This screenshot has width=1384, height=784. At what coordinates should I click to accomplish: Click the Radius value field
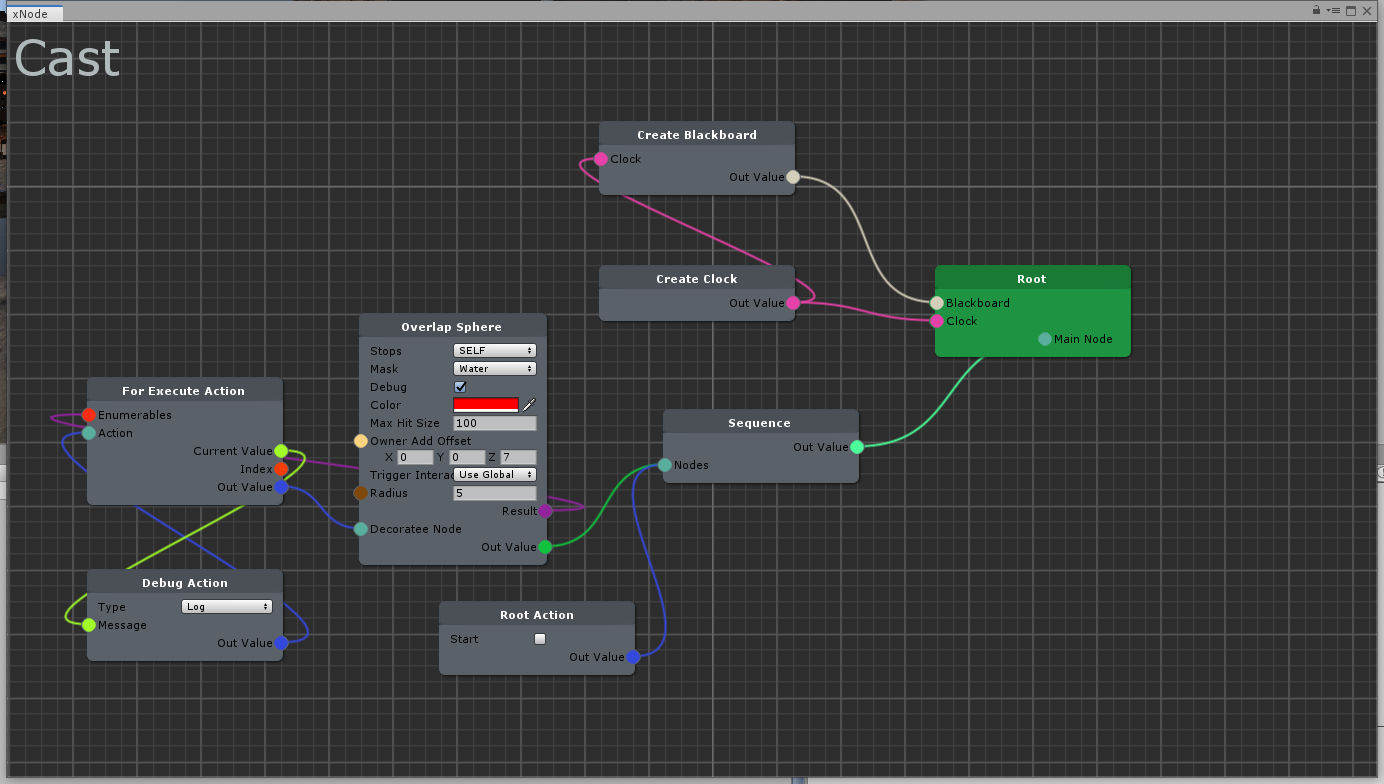click(x=495, y=493)
